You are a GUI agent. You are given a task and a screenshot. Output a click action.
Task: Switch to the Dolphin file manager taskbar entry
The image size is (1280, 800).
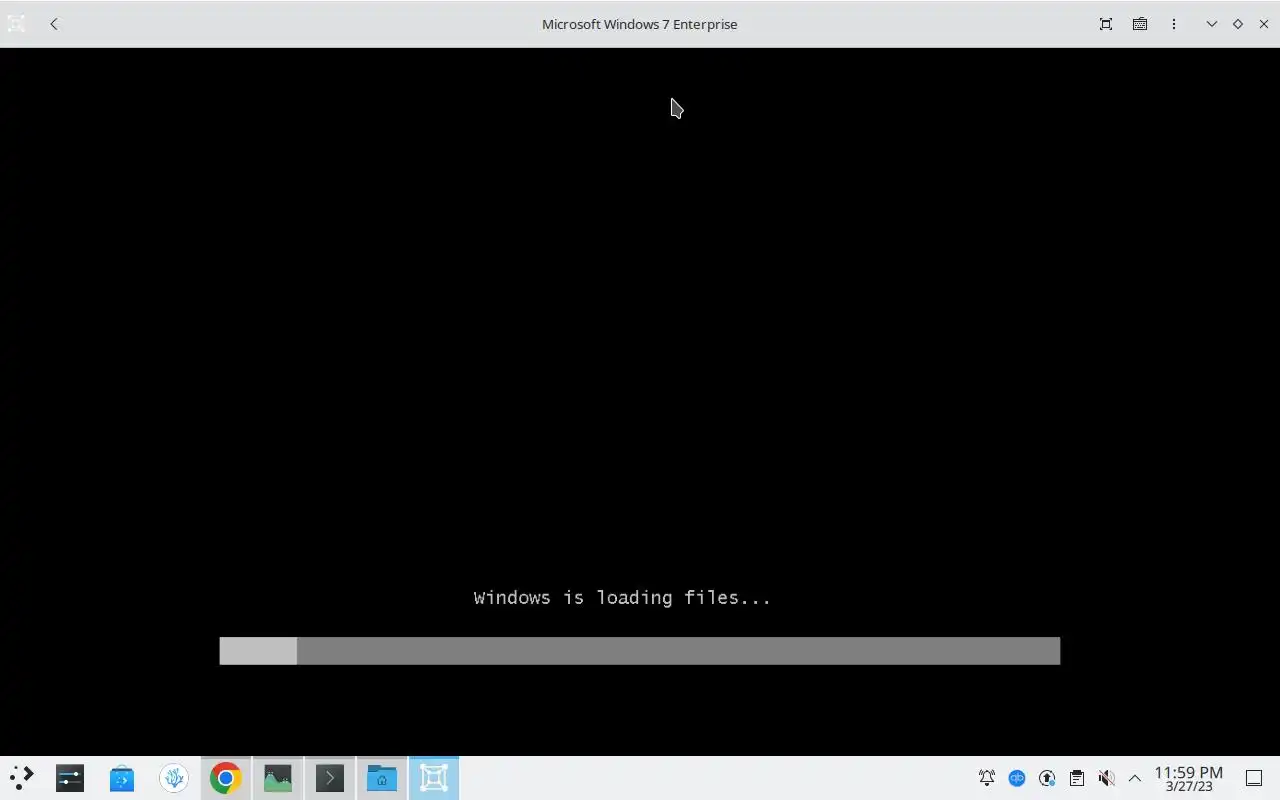(382, 778)
